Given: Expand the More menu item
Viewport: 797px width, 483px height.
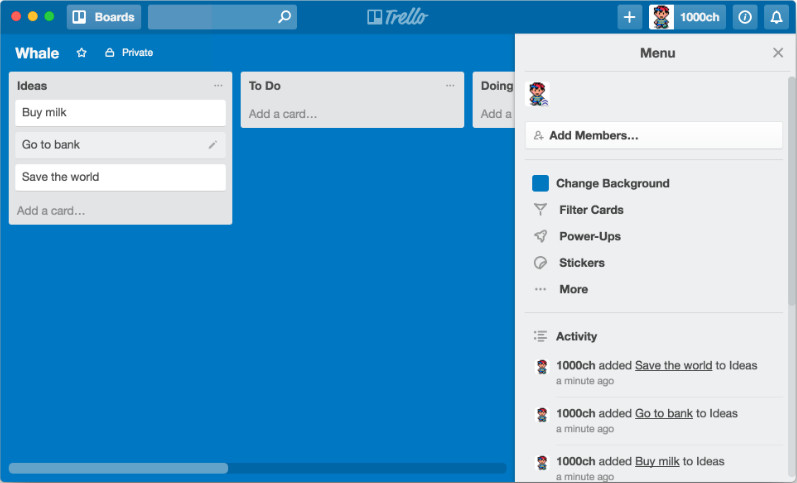Looking at the screenshot, I should tap(573, 289).
